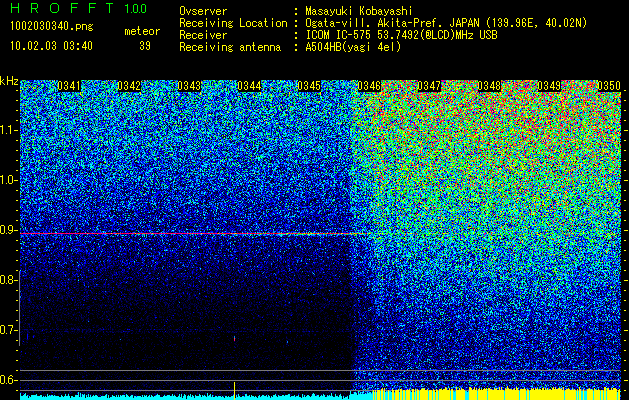Viewport: 629px width, 400px height.
Task: Click the 0.7 kHz axis label
Action: click(8, 330)
